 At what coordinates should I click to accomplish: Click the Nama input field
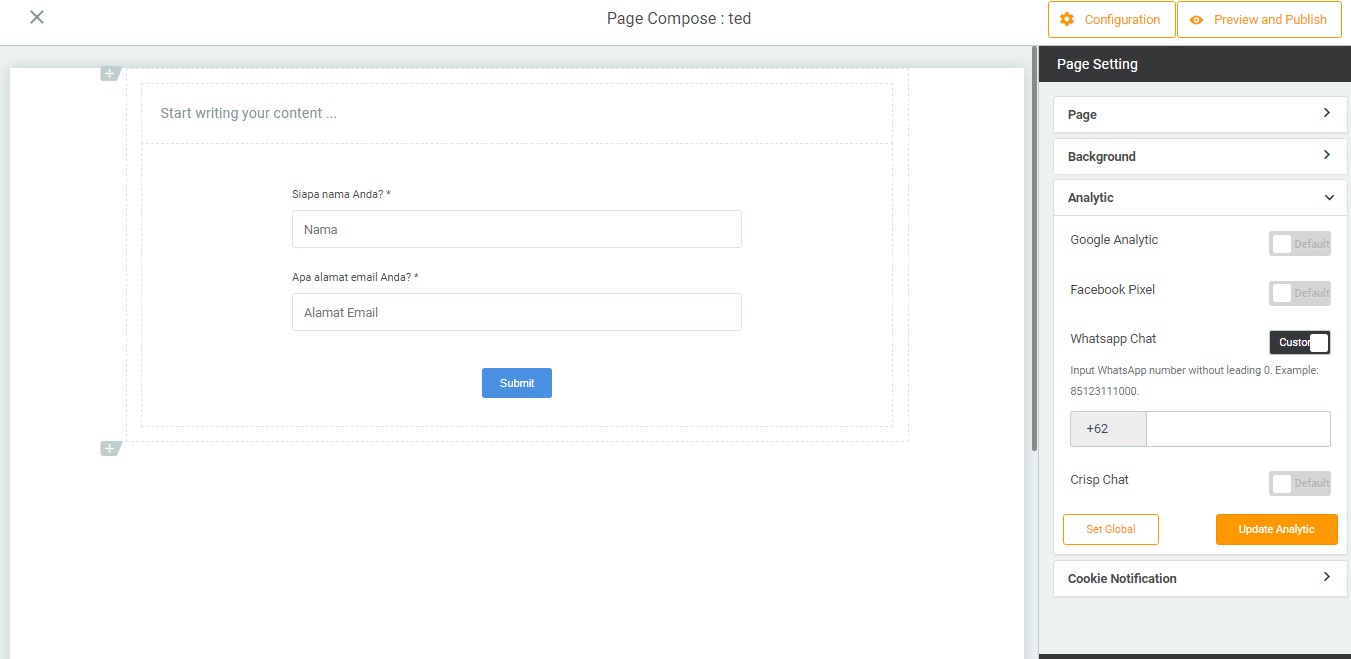[x=517, y=229]
